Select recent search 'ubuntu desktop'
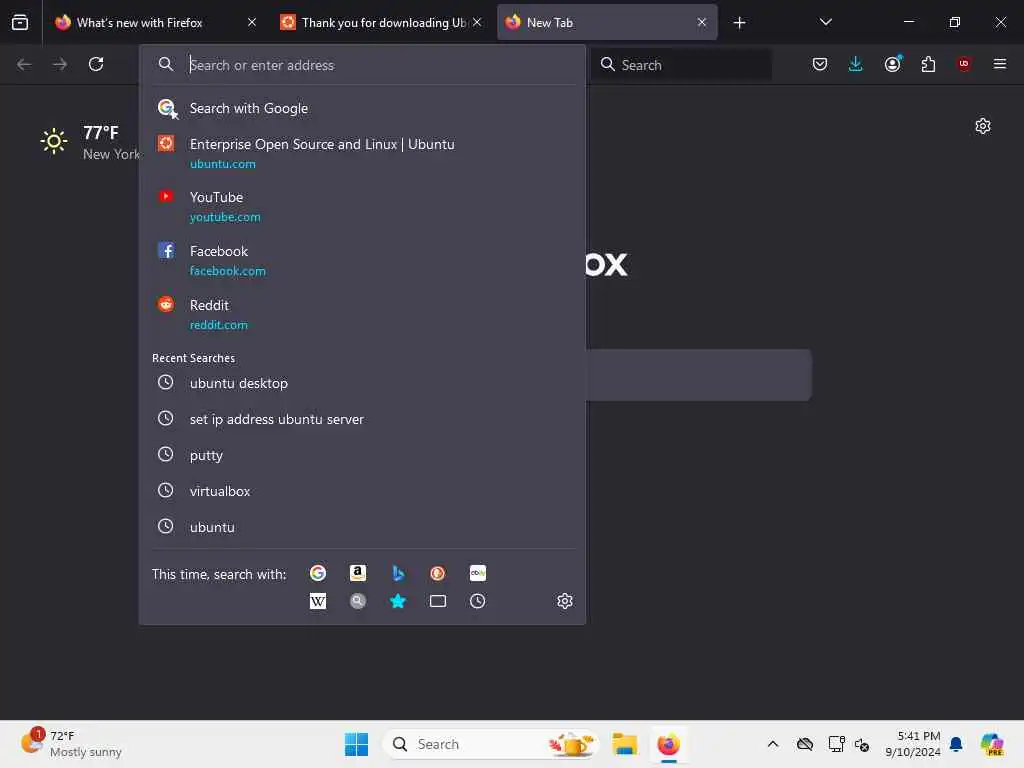 [362, 383]
